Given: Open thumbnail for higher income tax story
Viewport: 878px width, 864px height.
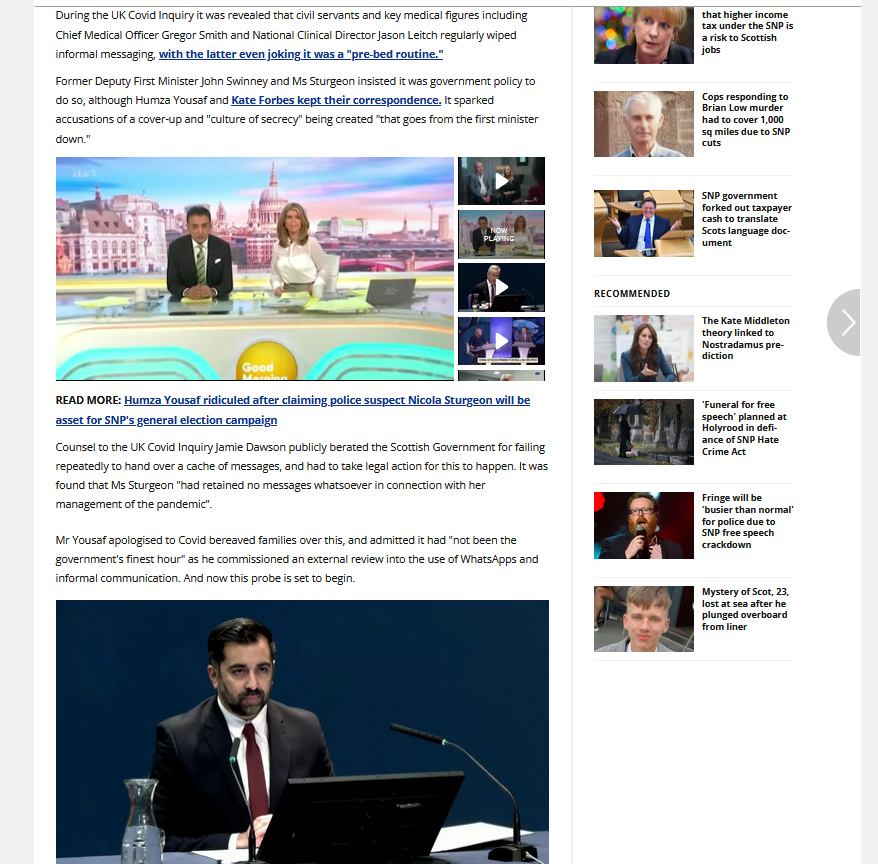Looking at the screenshot, I should (643, 35).
